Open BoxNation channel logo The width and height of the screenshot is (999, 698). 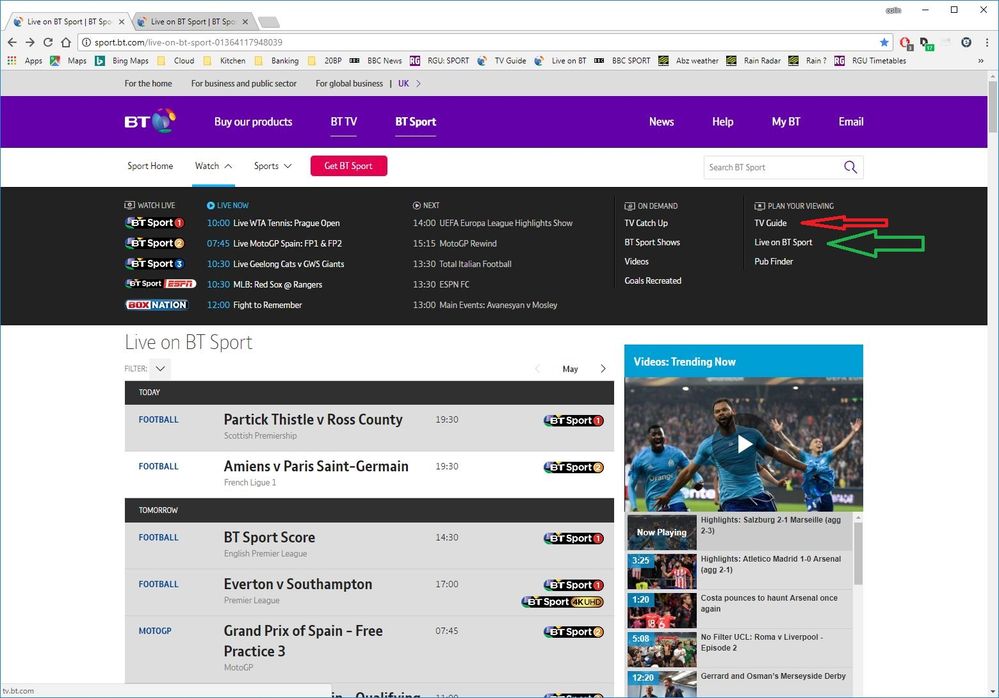156,305
